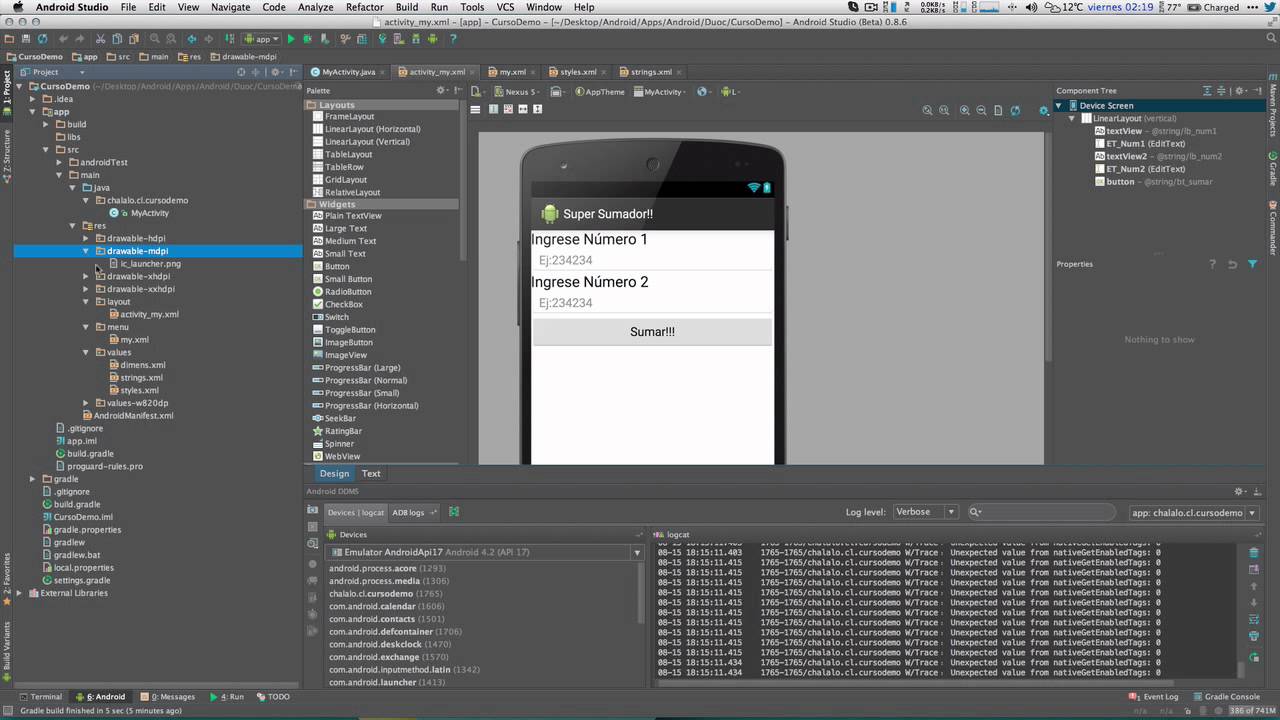Click the Palette panel settings gear
This screenshot has height=720, width=1280.
(x=441, y=90)
